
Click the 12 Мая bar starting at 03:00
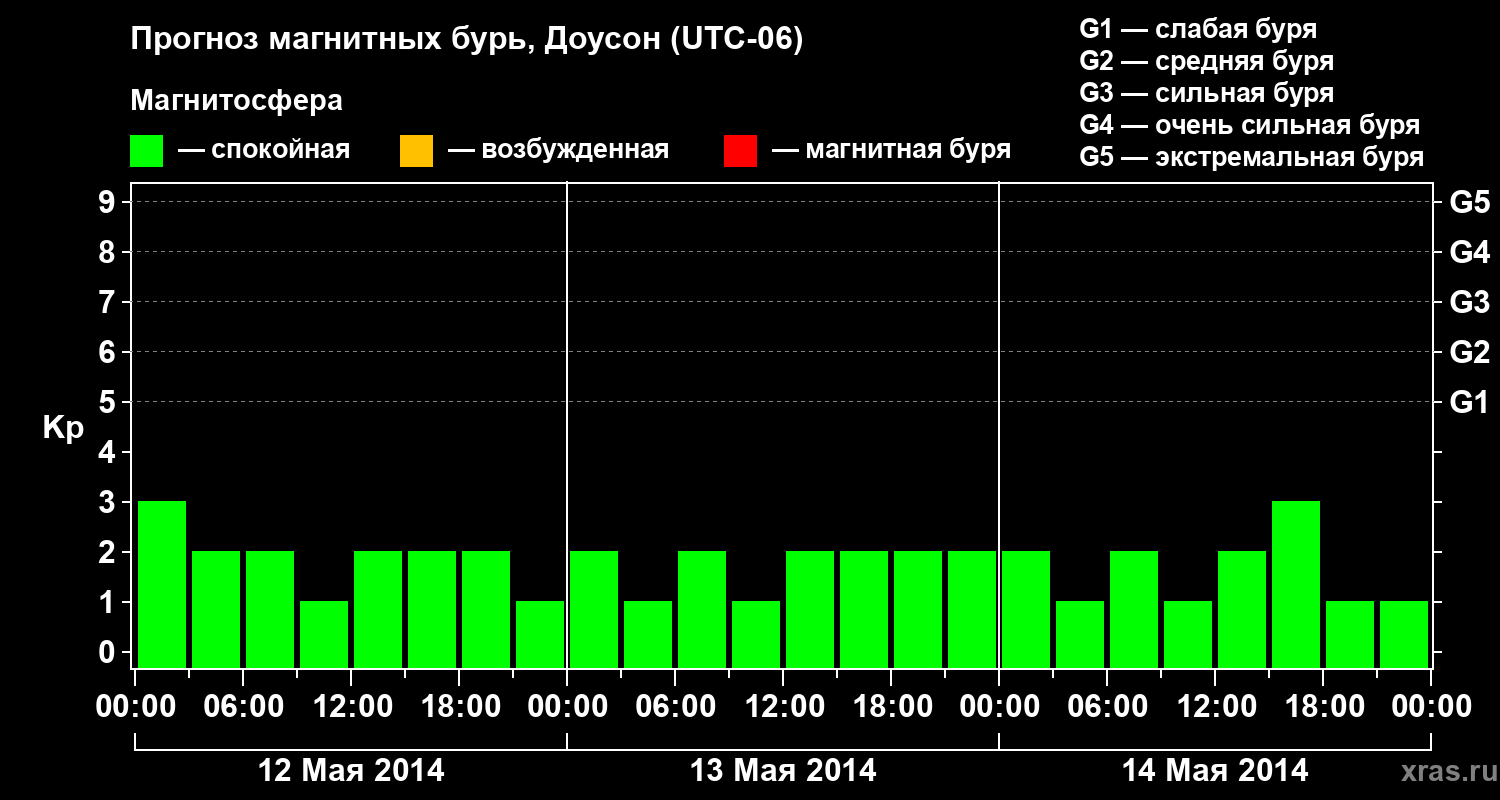click(216, 609)
